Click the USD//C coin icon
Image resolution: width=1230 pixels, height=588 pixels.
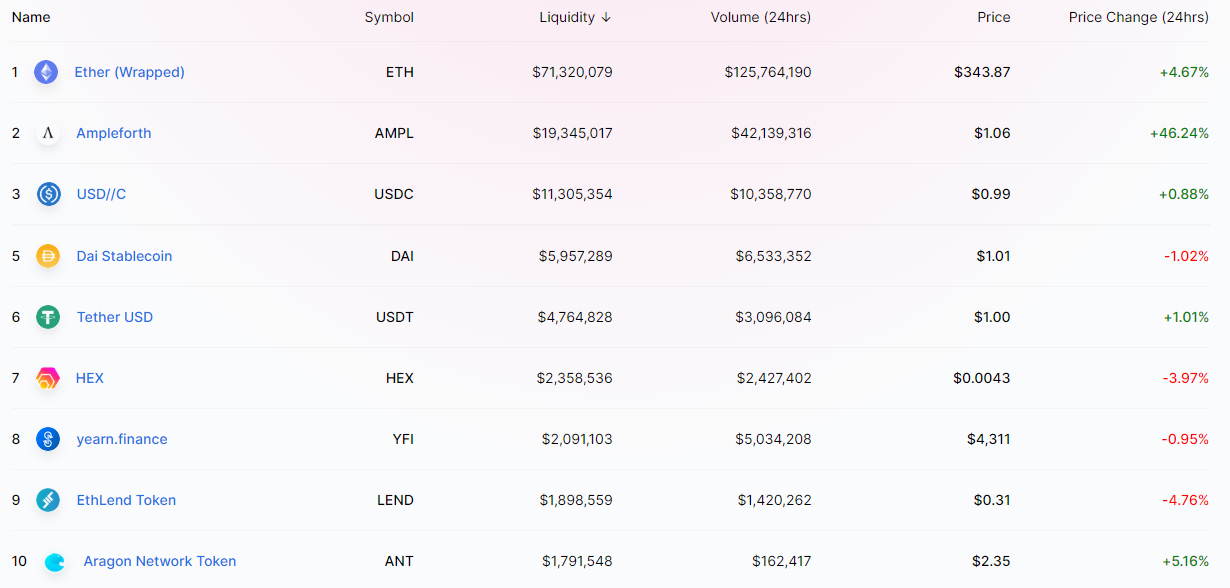(x=48, y=194)
